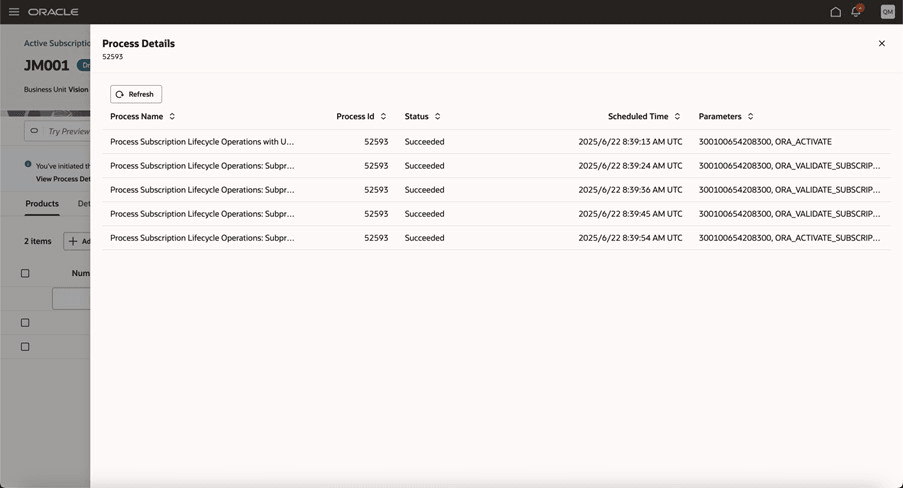The height and width of the screenshot is (488, 903).
Task: Select the row scheduled at 8:39:54 AM
Action: point(496,238)
